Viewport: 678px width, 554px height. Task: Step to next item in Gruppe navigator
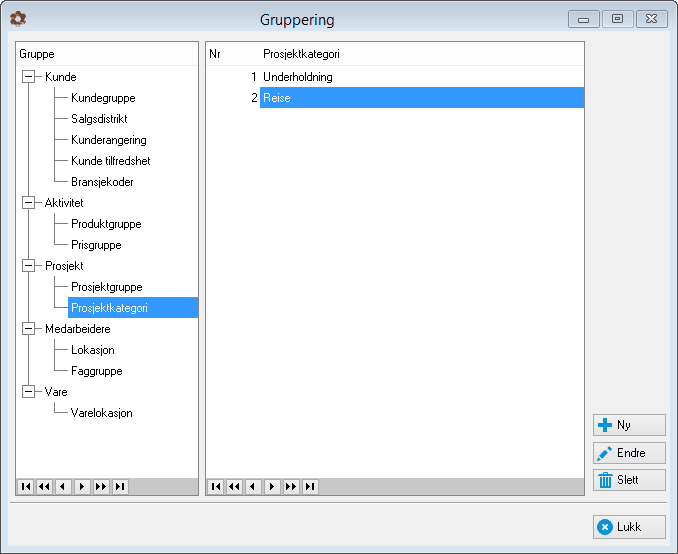(x=82, y=487)
